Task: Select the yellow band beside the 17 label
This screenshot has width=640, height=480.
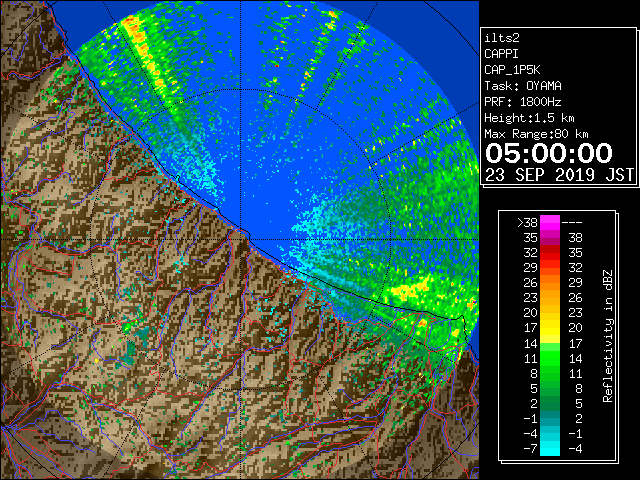Action: (550, 328)
